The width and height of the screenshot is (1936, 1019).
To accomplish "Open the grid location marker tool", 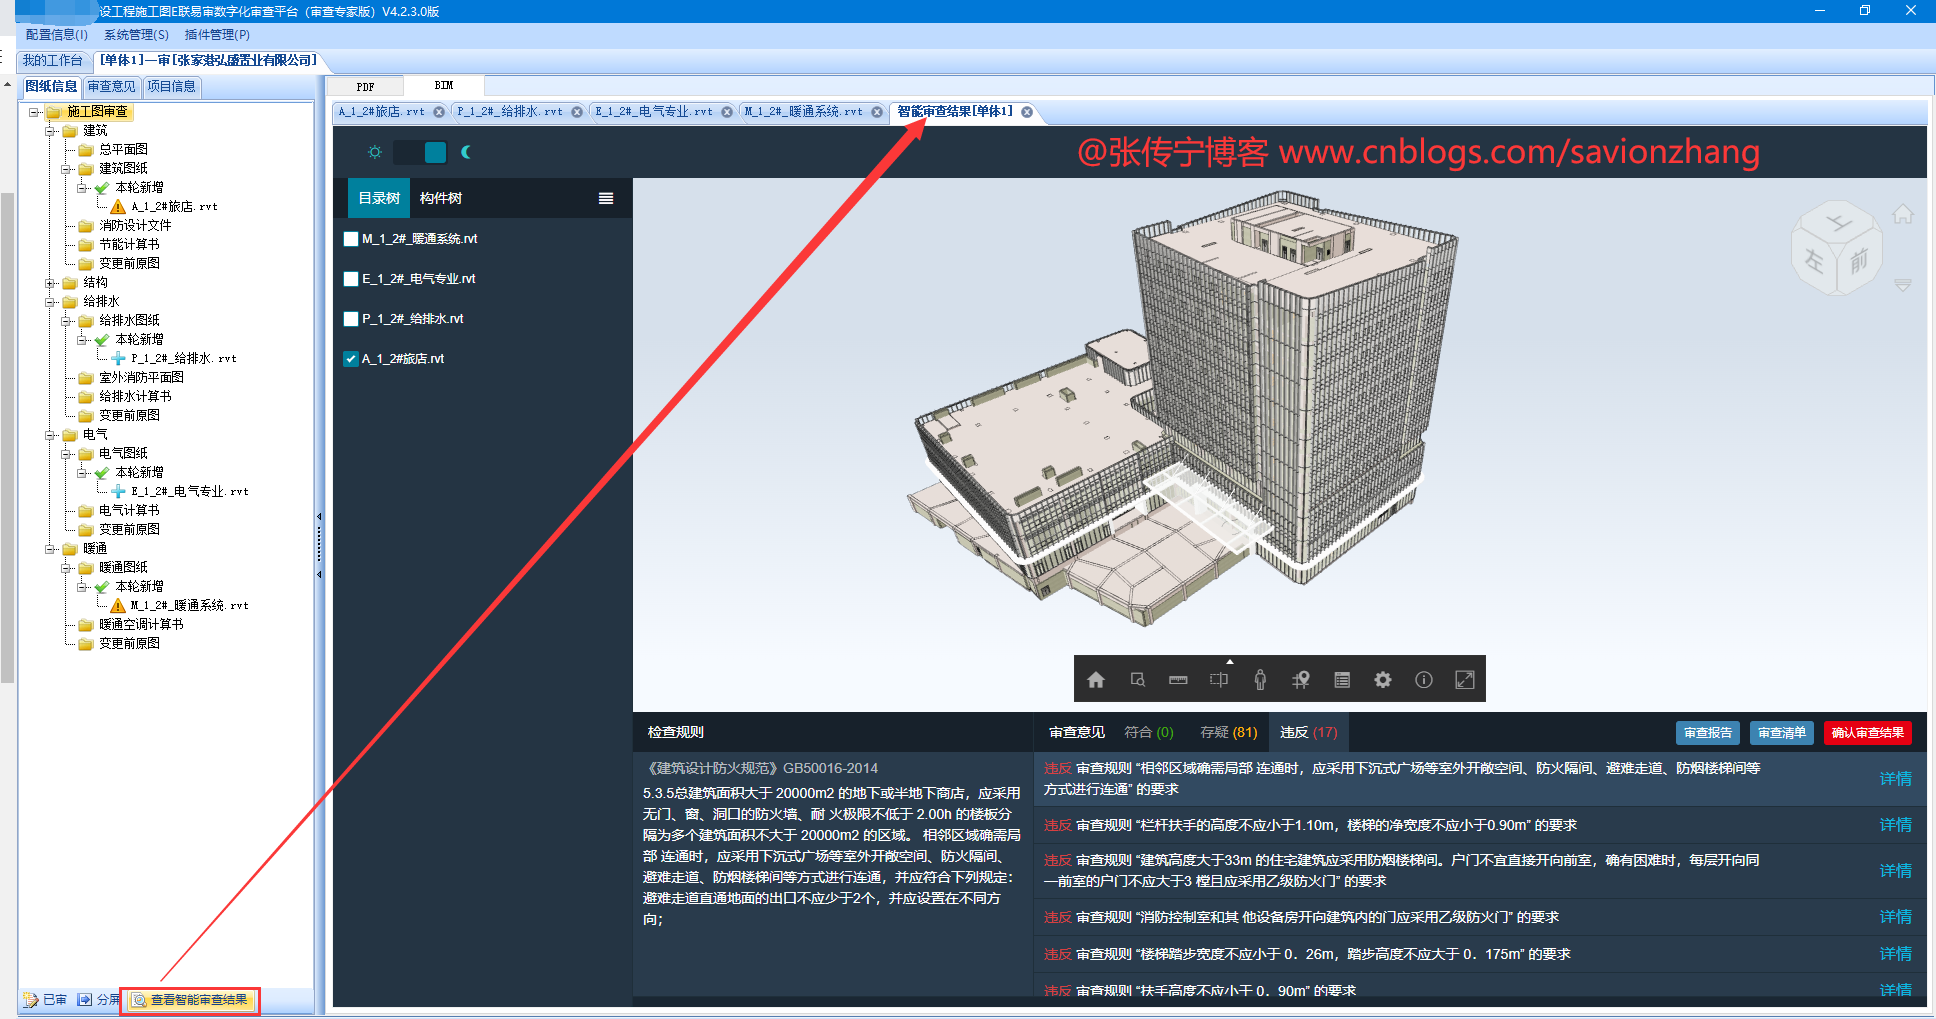I will pyautogui.click(x=1301, y=680).
